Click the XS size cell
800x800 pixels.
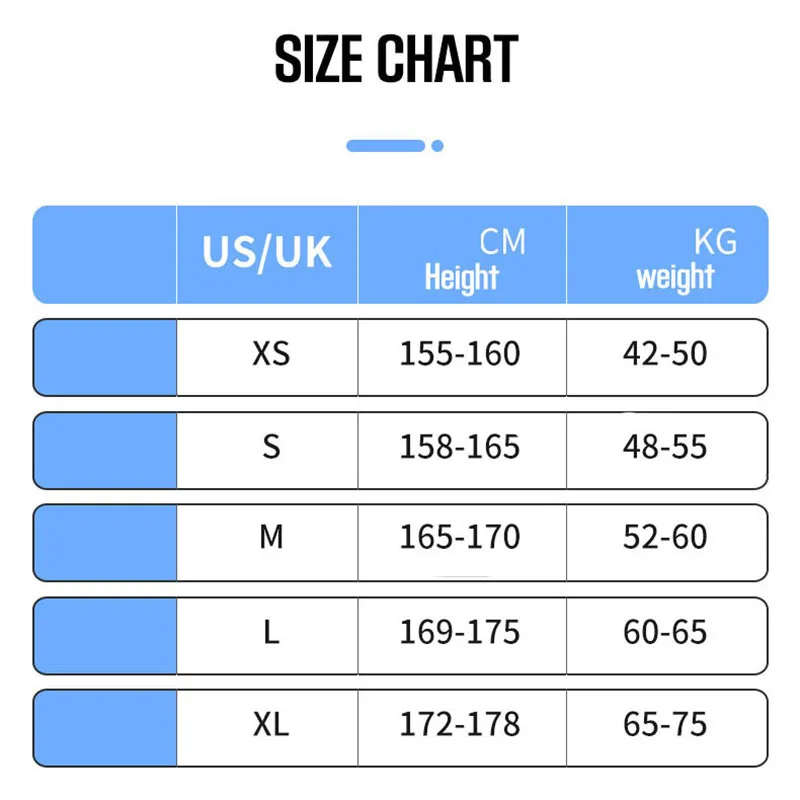click(271, 354)
